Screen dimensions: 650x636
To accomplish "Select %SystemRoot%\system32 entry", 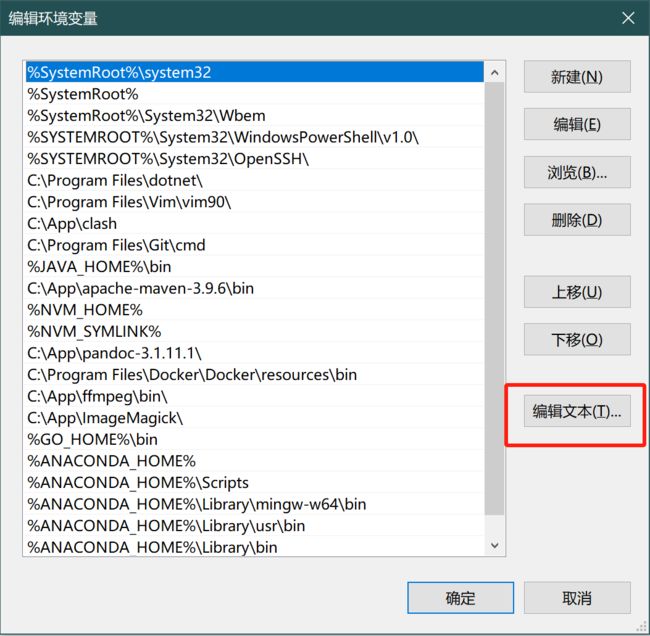I will pos(254,73).
